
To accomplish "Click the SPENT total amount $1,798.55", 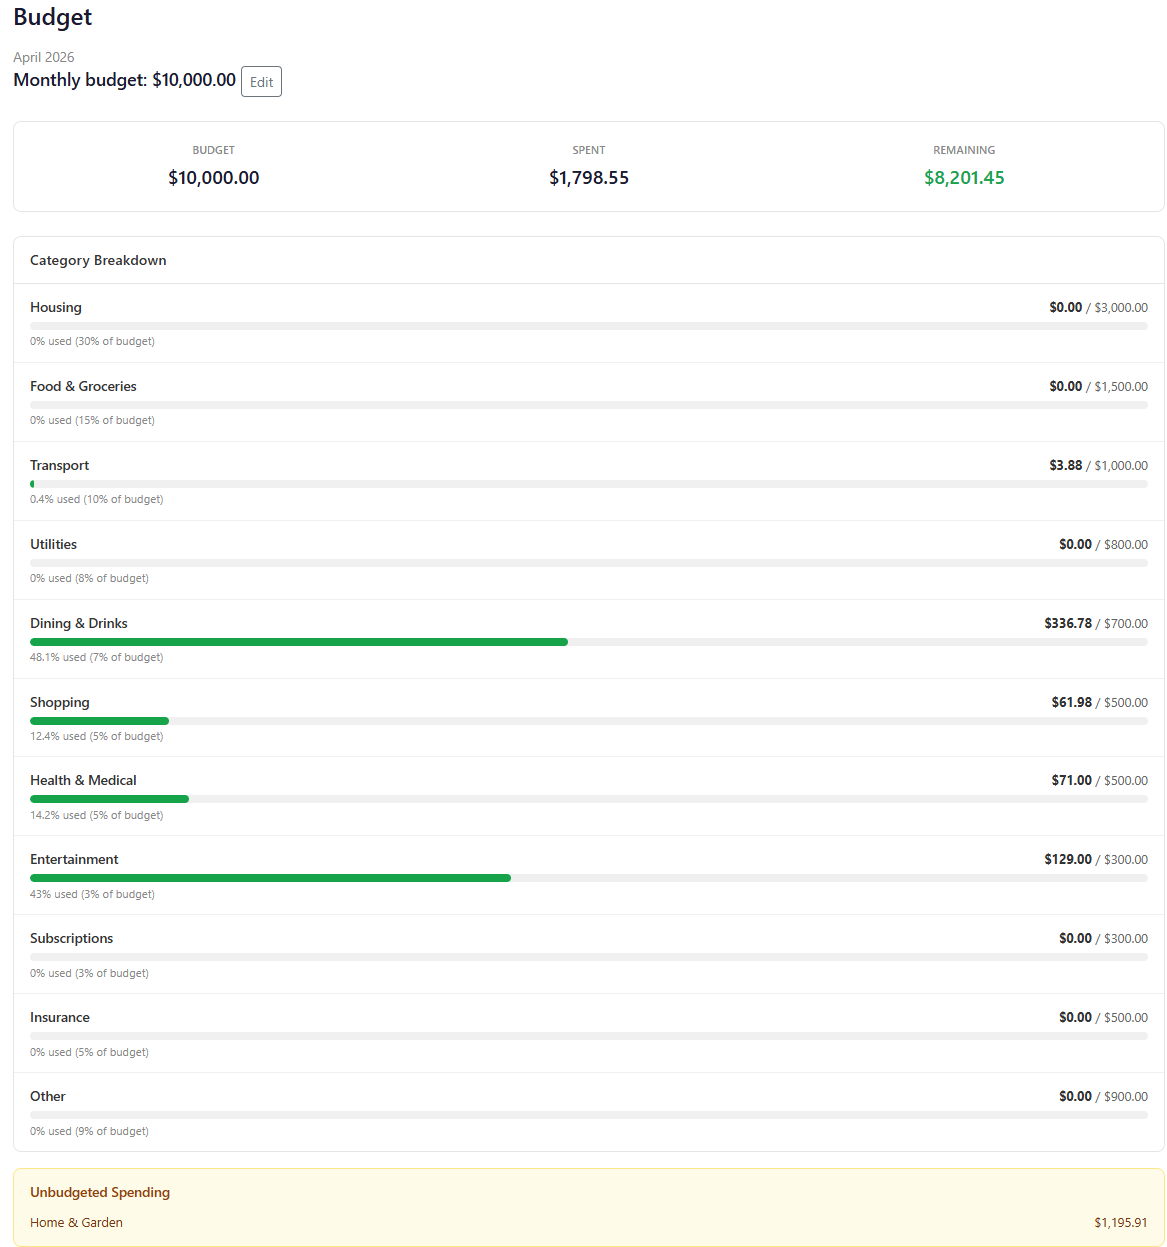I will (x=588, y=177).
